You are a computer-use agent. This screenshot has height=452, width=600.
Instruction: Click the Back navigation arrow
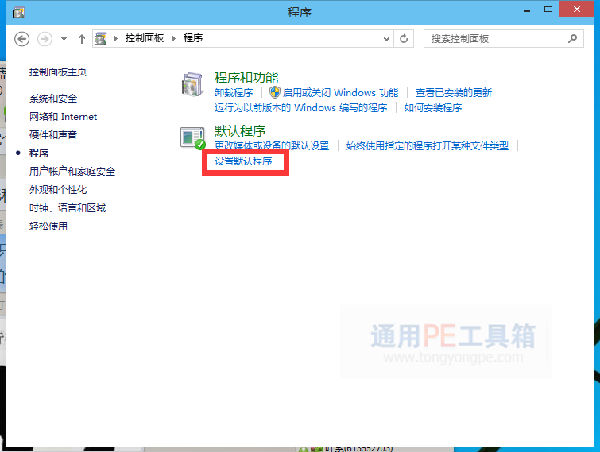pyautogui.click(x=21, y=39)
